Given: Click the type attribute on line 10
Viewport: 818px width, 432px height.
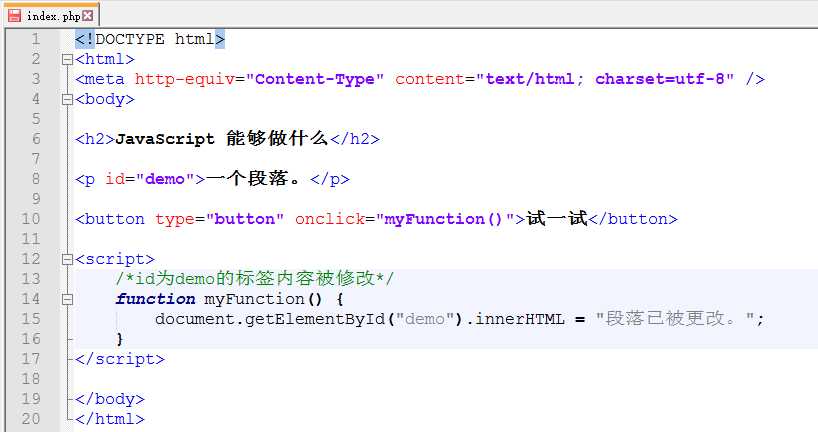Looking at the screenshot, I should [174, 220].
